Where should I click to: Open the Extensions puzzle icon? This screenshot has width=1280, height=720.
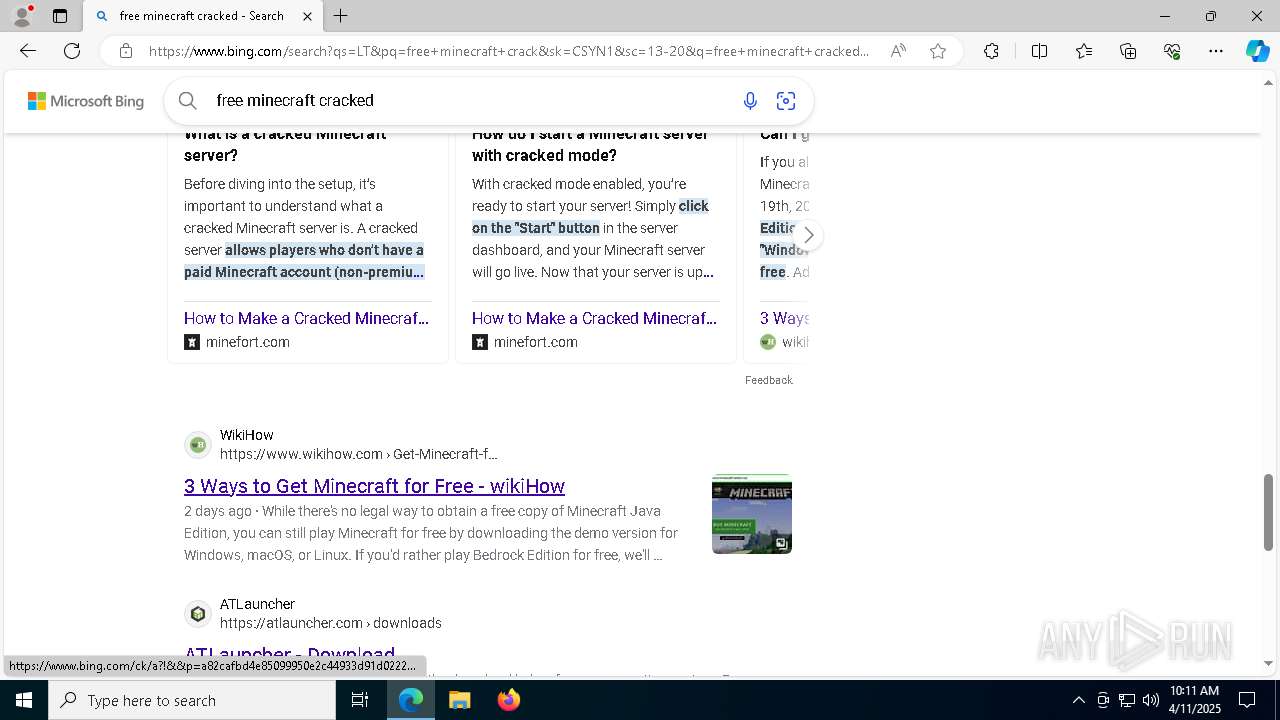[x=991, y=51]
